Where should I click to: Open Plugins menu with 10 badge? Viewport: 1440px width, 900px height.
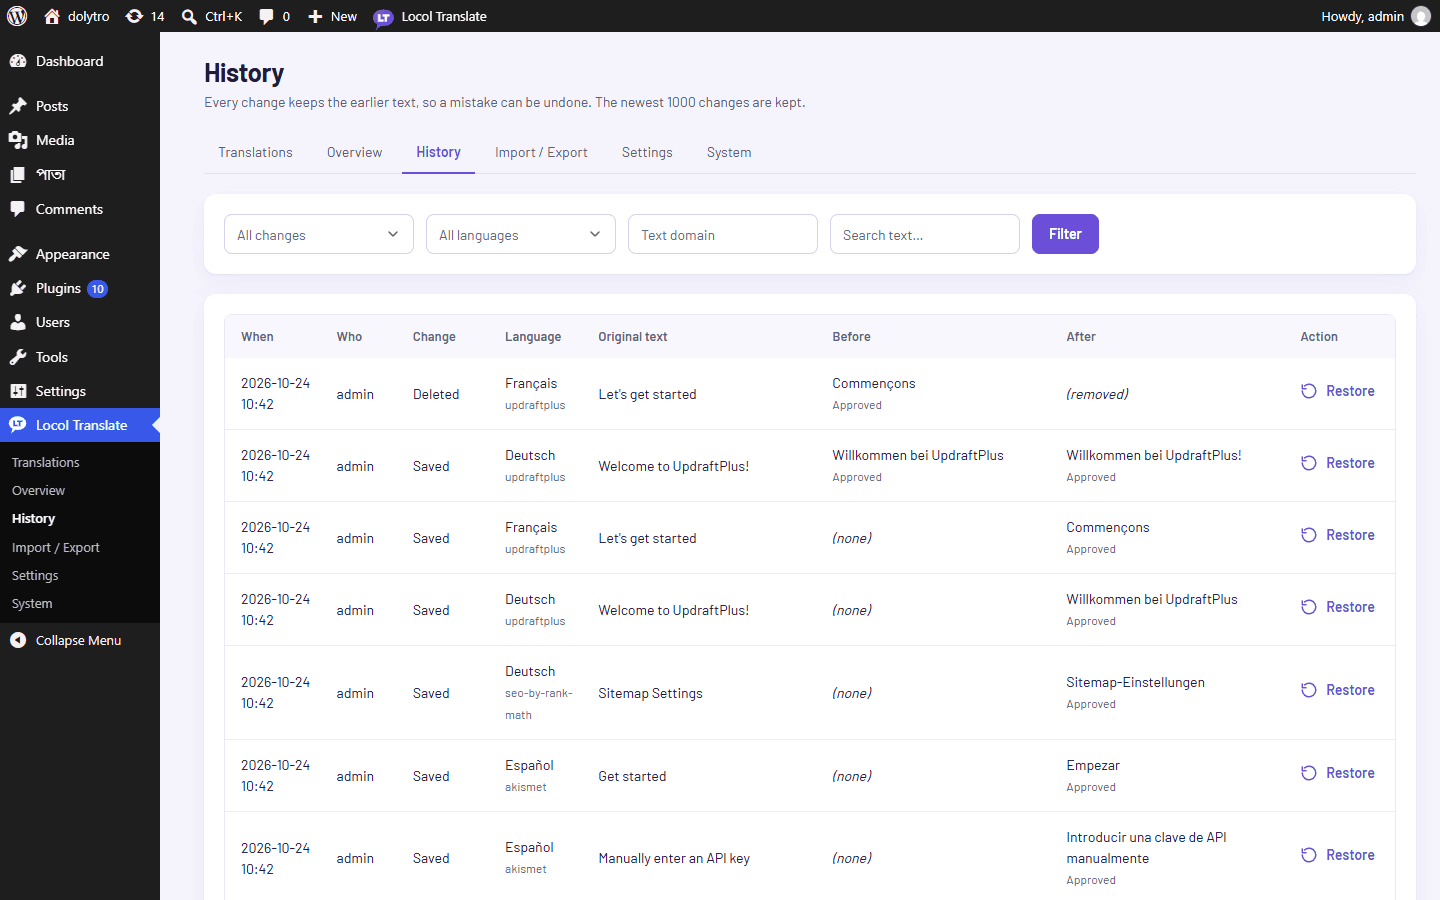point(80,288)
